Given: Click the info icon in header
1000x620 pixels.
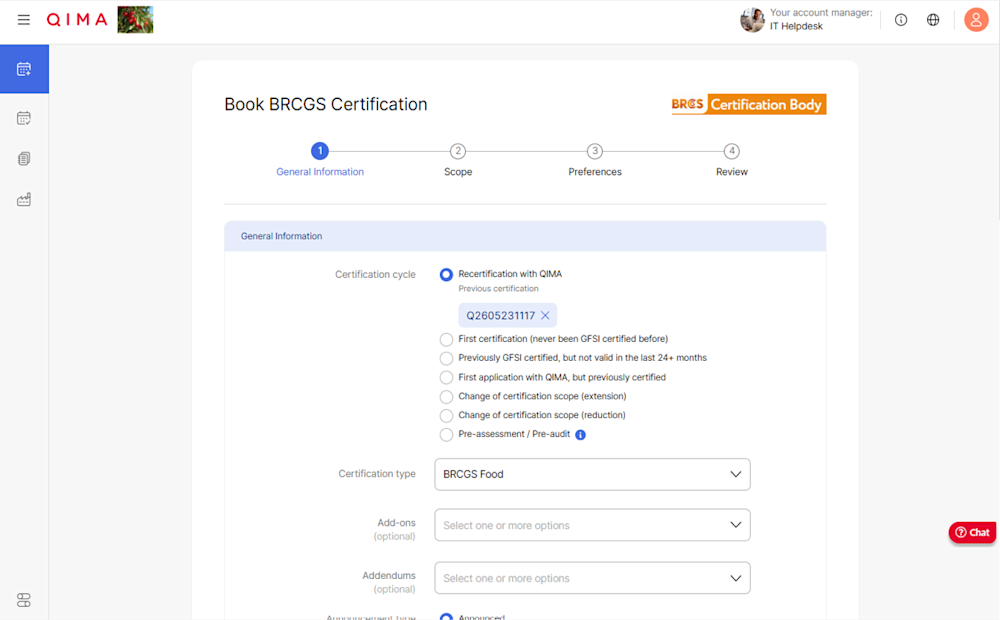Looking at the screenshot, I should 901,20.
